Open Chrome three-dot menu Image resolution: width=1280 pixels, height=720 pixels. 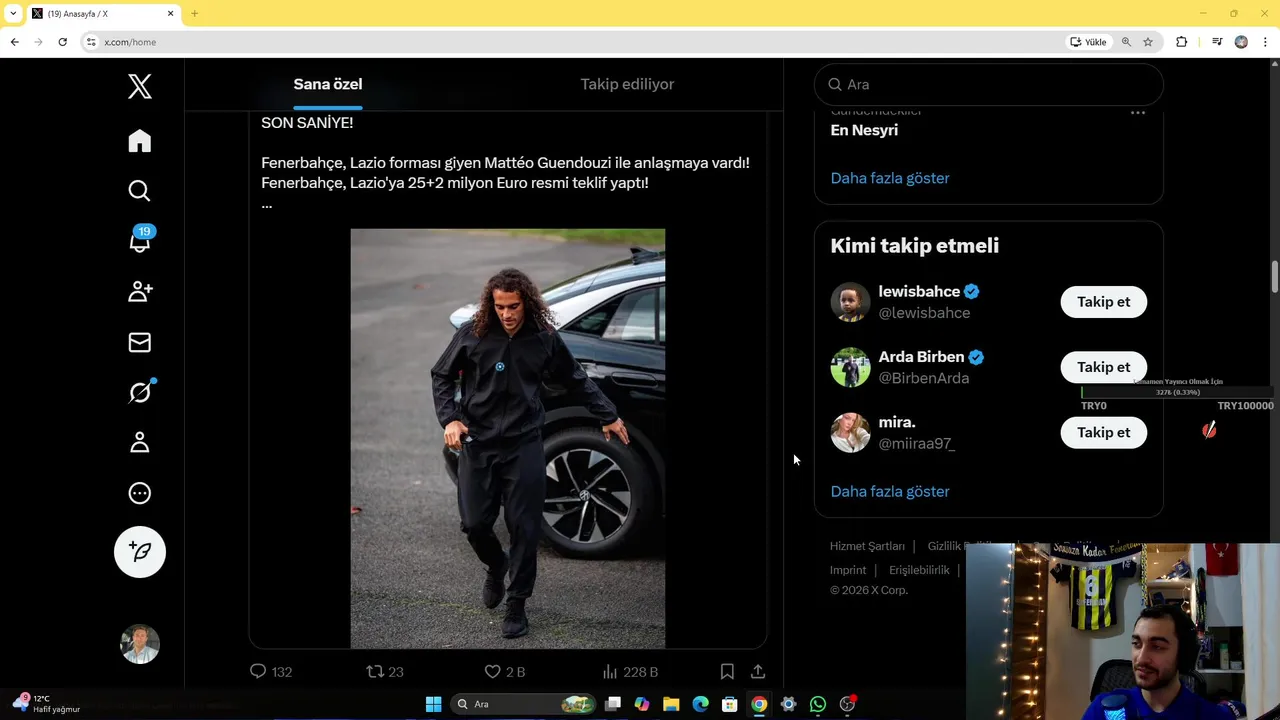tap(1265, 42)
